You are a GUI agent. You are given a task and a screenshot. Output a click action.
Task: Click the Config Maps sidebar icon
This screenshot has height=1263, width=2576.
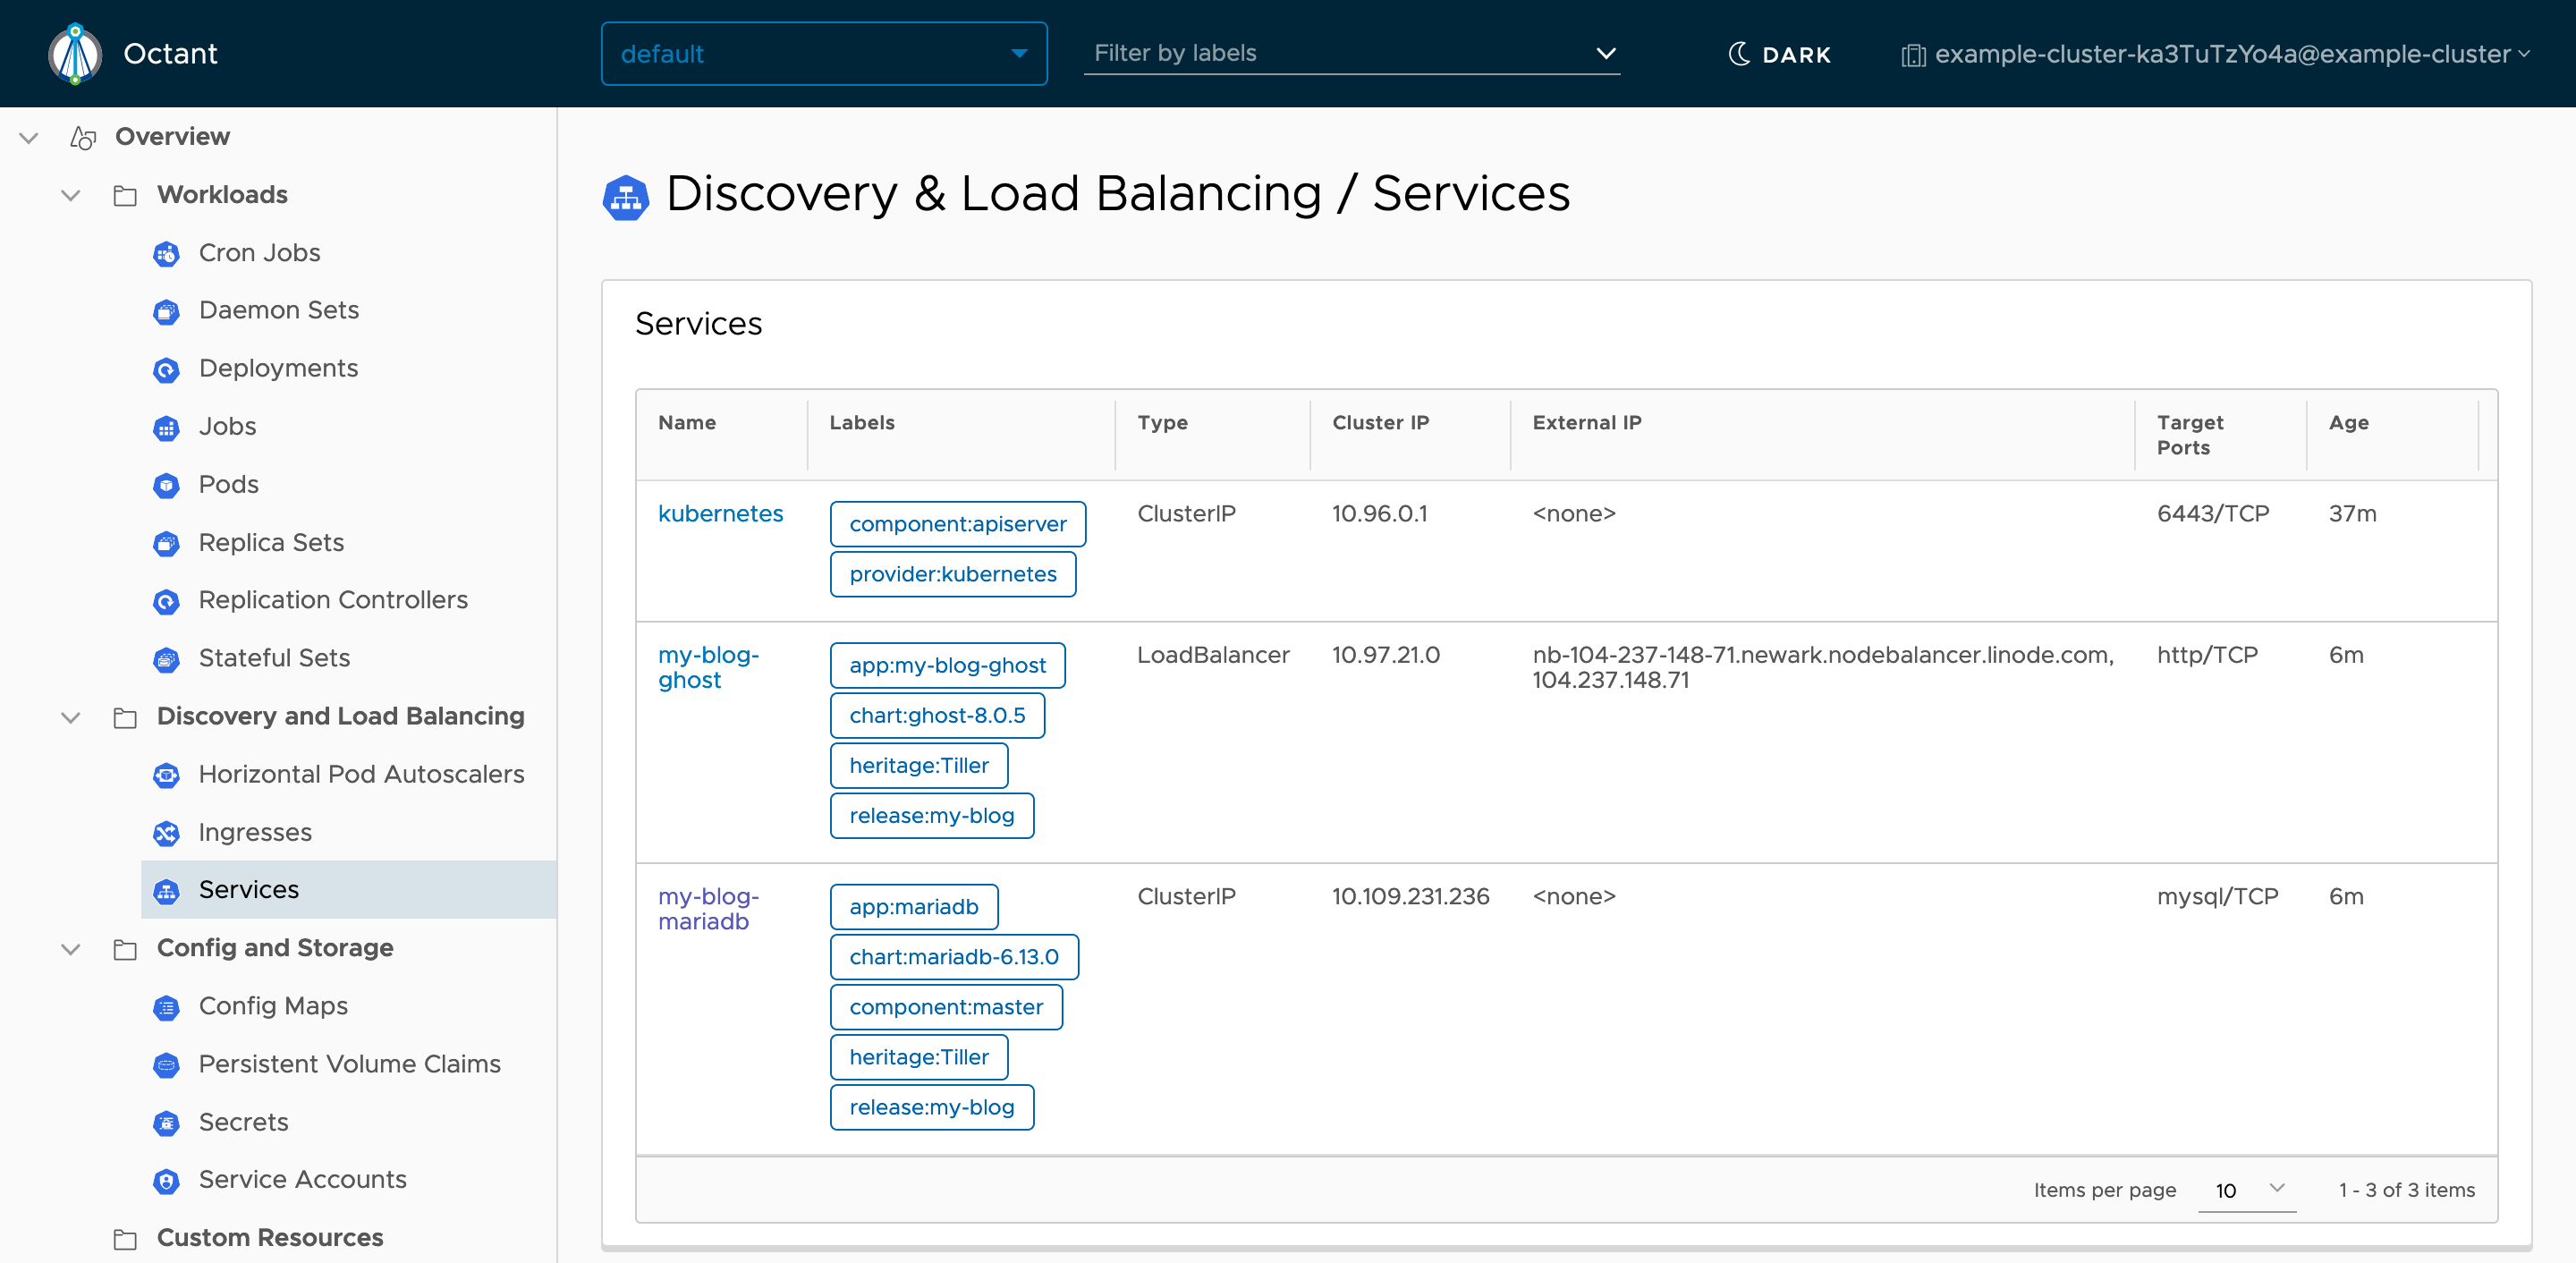coord(166,1007)
